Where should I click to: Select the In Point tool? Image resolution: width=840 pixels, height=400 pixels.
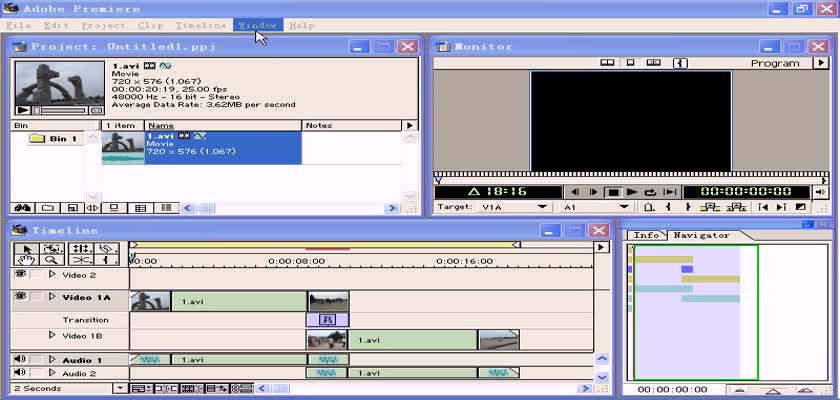[x=108, y=260]
